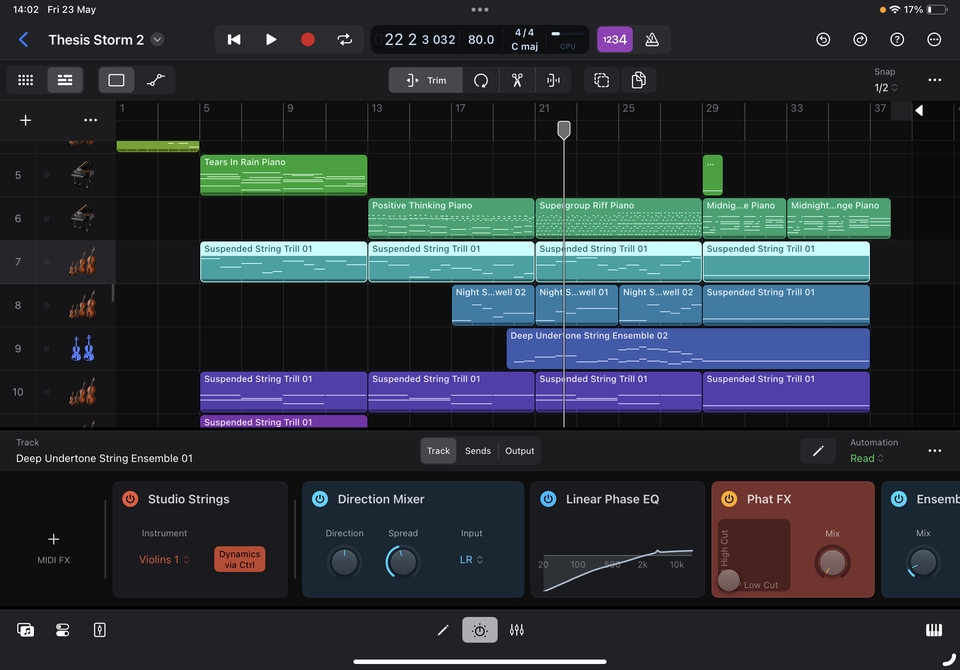Toggle Phat FX power button
Image resolution: width=960 pixels, height=670 pixels.
tap(729, 499)
